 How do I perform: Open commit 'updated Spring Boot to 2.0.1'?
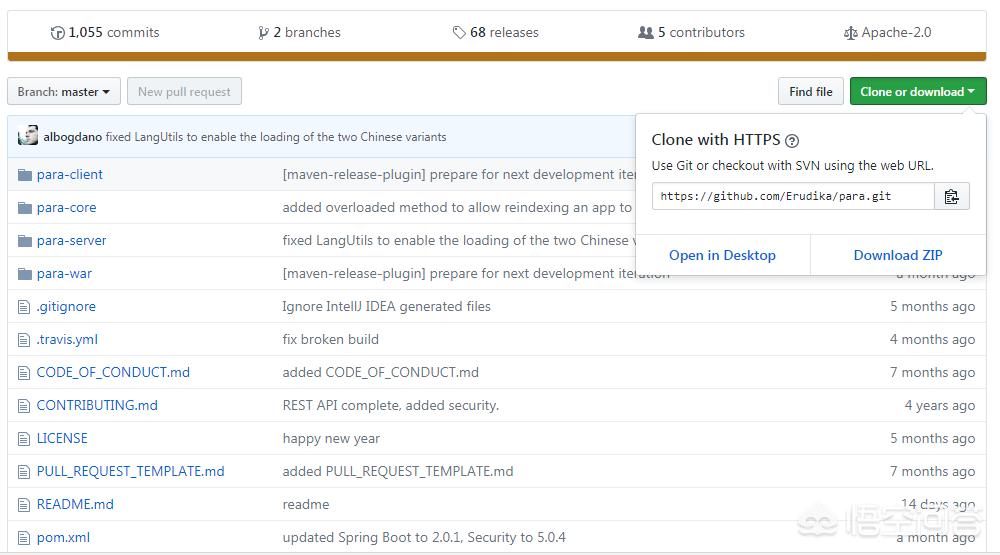pos(423,538)
